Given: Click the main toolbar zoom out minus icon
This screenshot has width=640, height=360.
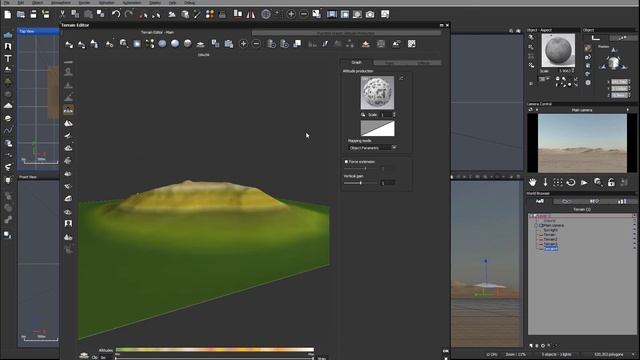Looking at the screenshot, I should click(304, 14).
